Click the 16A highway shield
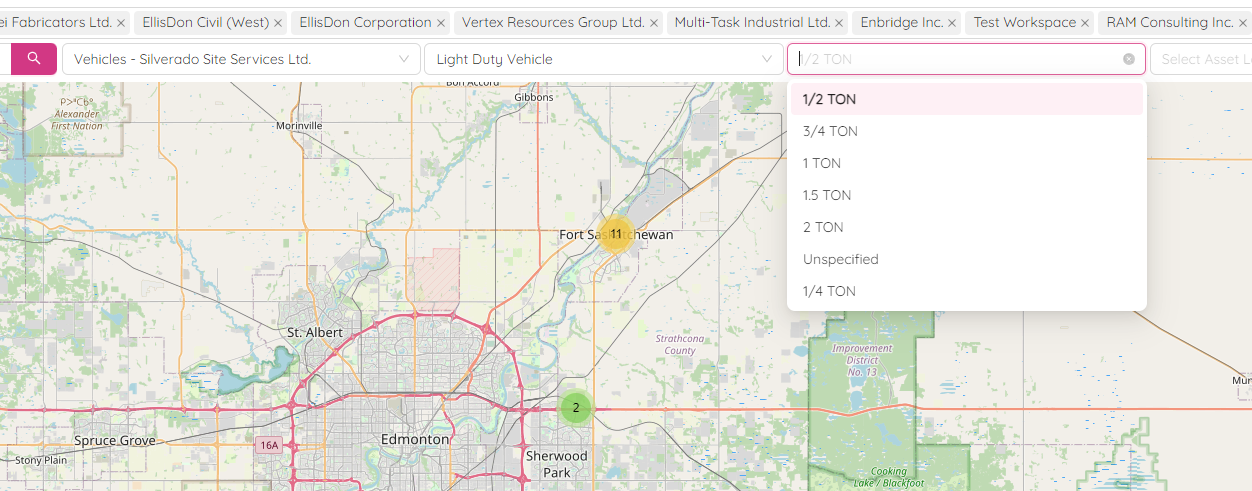This screenshot has width=1252, height=491. [267, 445]
